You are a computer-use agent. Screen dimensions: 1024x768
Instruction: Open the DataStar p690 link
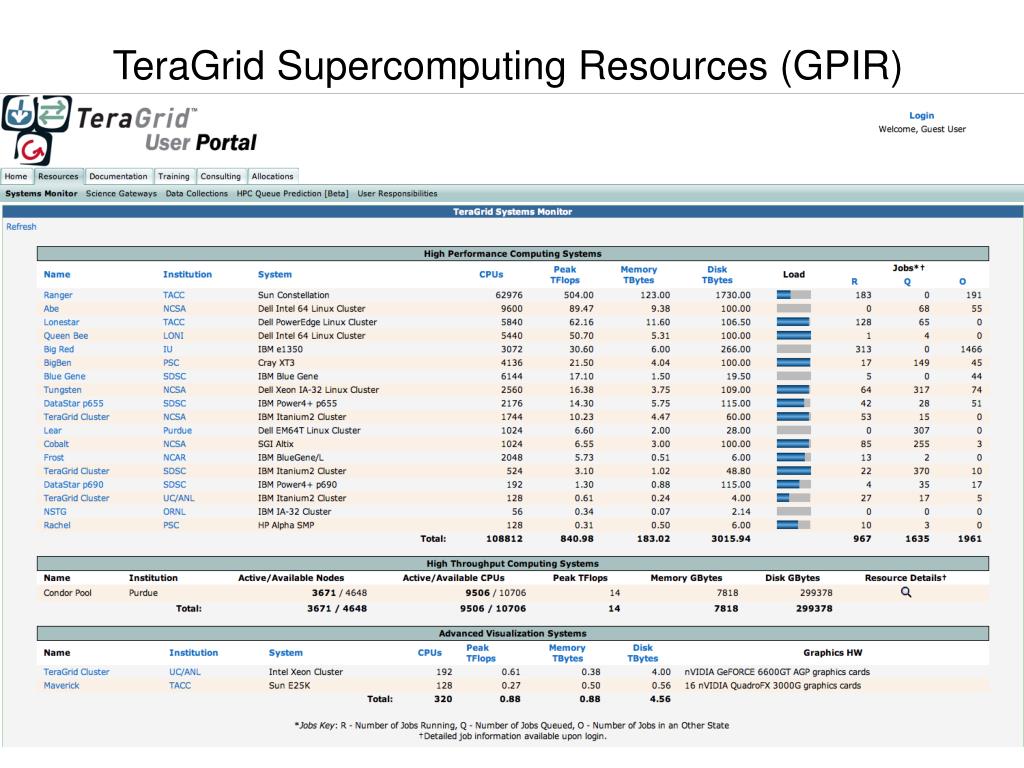(73, 485)
